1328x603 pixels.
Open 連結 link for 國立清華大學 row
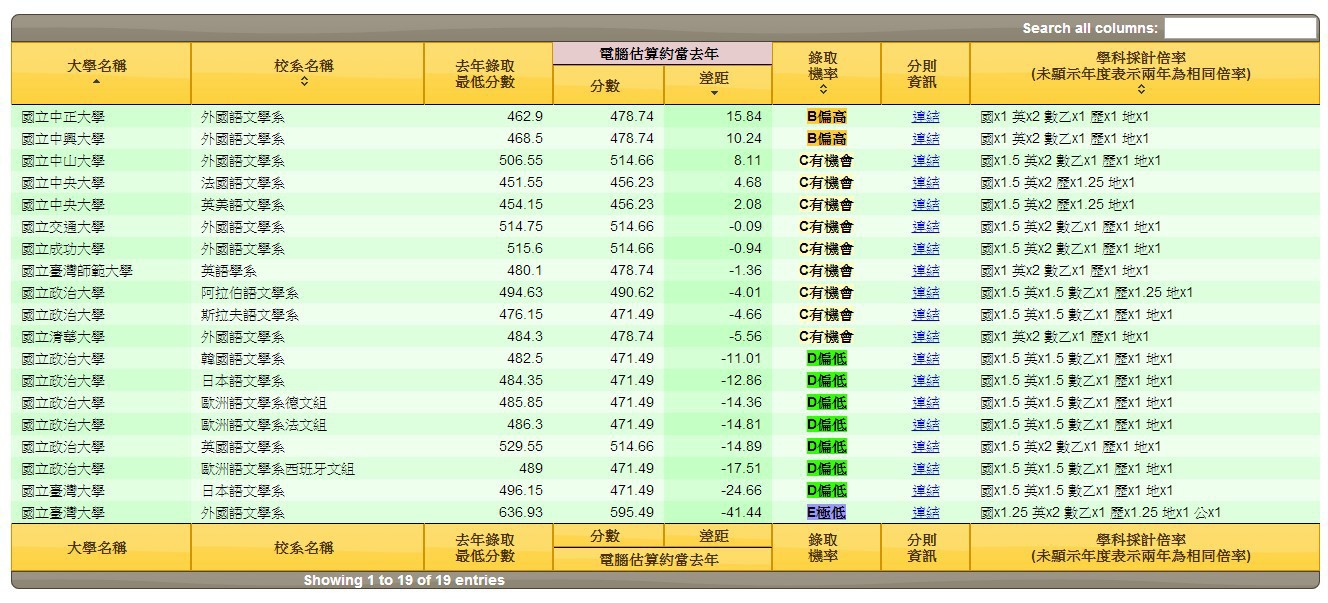pos(925,336)
